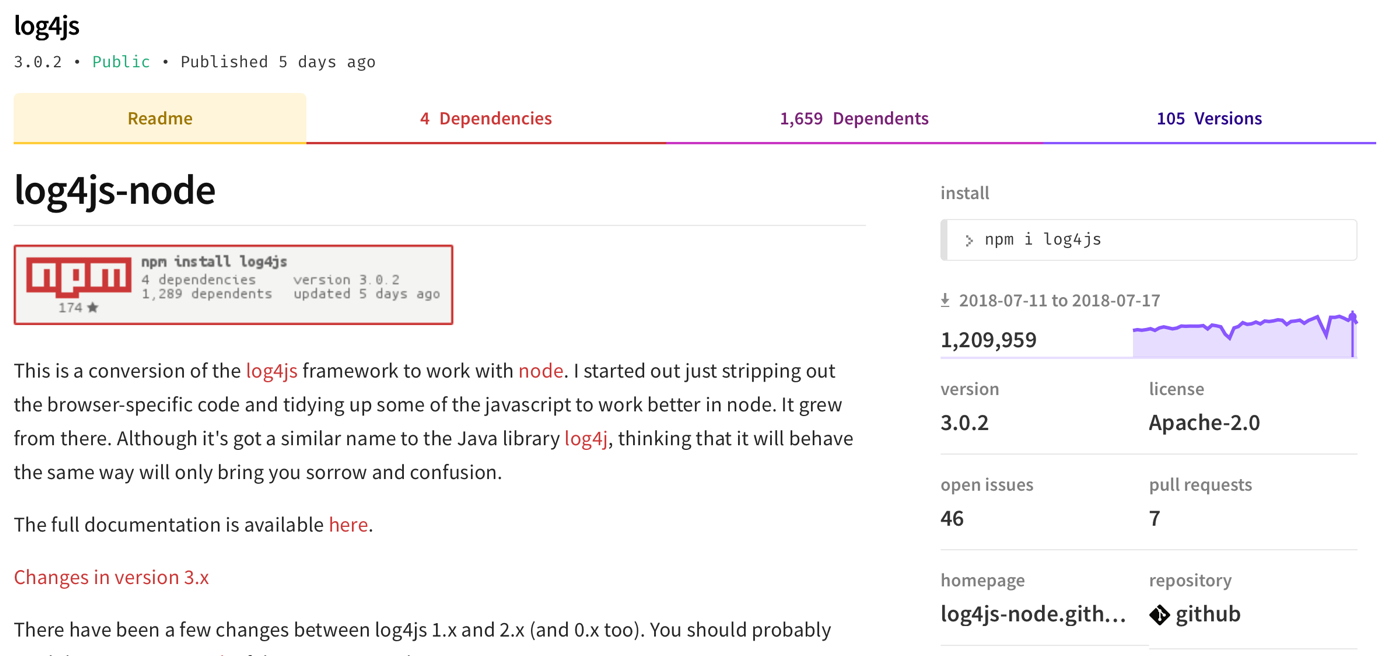Open the 105 Versions tab

point(1209,117)
